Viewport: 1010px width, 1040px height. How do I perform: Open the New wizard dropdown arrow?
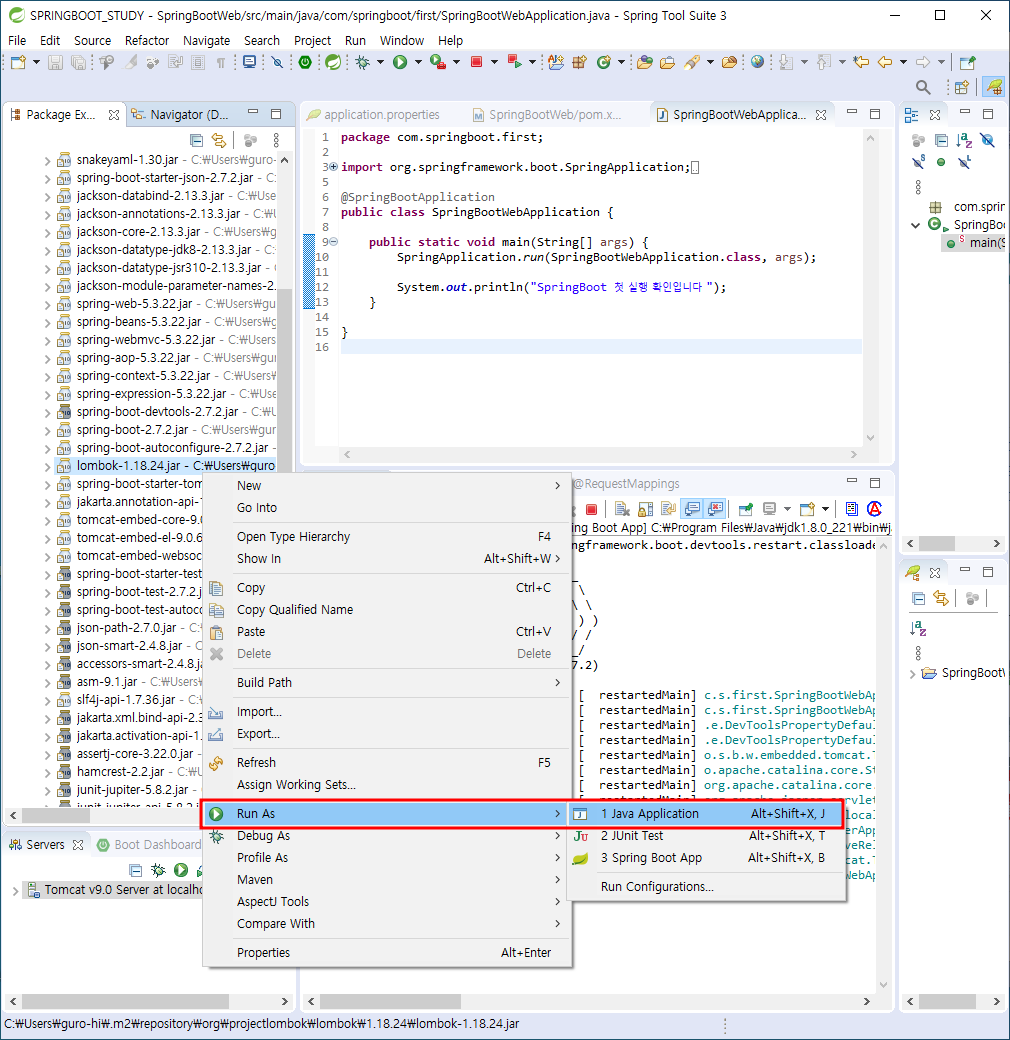click(36, 62)
